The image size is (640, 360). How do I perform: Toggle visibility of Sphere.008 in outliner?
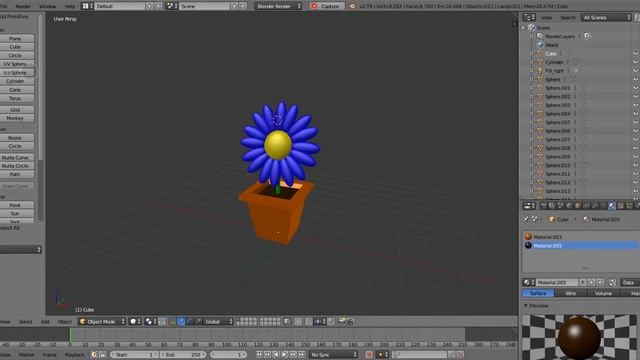[636, 148]
